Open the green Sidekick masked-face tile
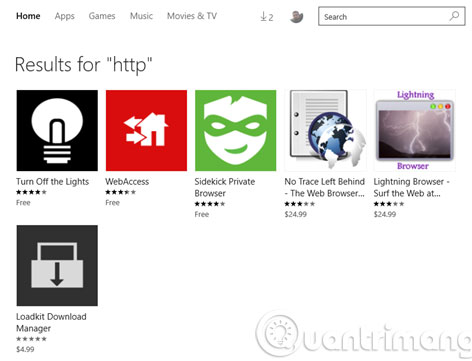This screenshot has width=472, height=361. pos(236,130)
